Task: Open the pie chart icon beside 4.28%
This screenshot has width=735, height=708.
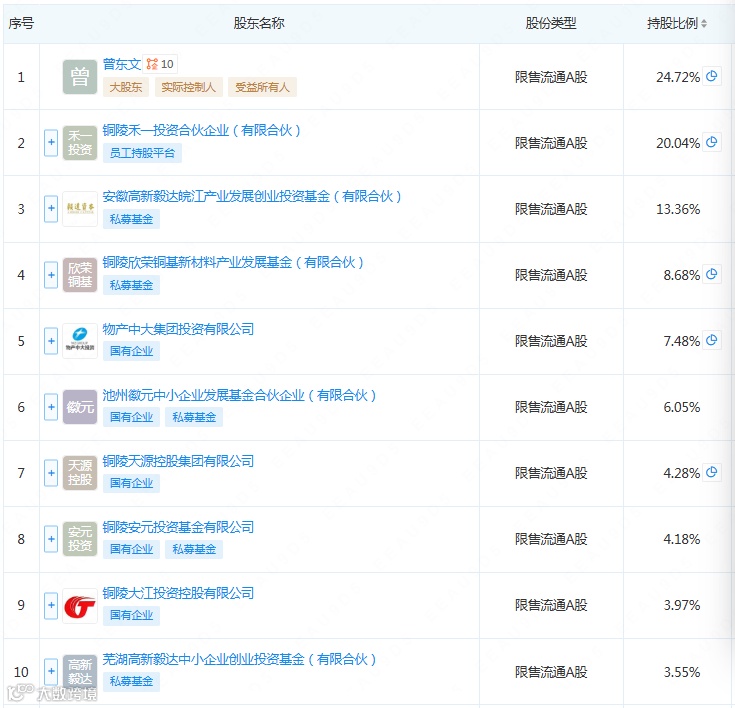Action: (x=712, y=472)
